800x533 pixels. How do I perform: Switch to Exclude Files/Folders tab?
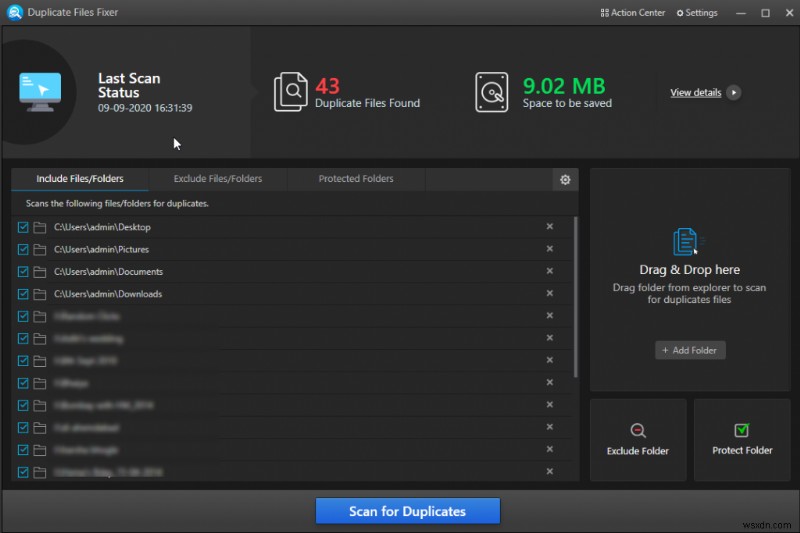point(218,179)
